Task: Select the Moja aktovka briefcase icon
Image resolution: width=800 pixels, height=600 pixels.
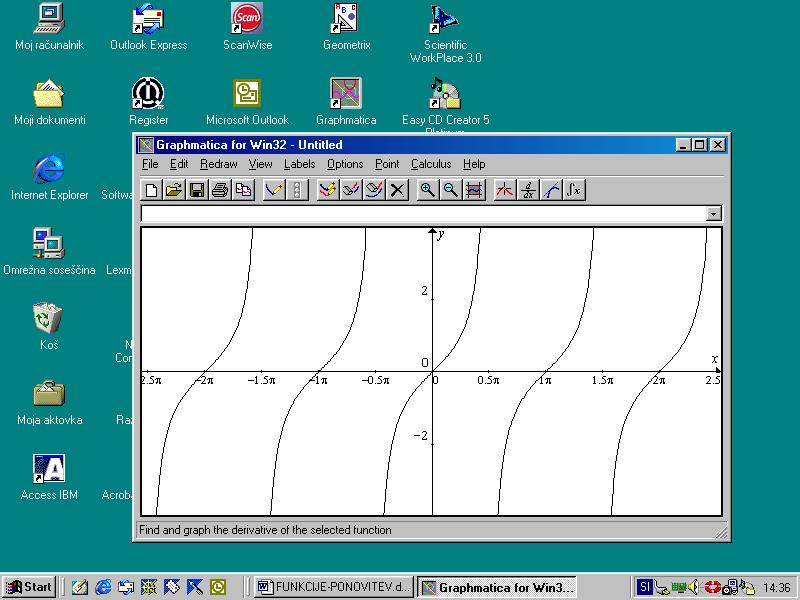Action: 49,402
